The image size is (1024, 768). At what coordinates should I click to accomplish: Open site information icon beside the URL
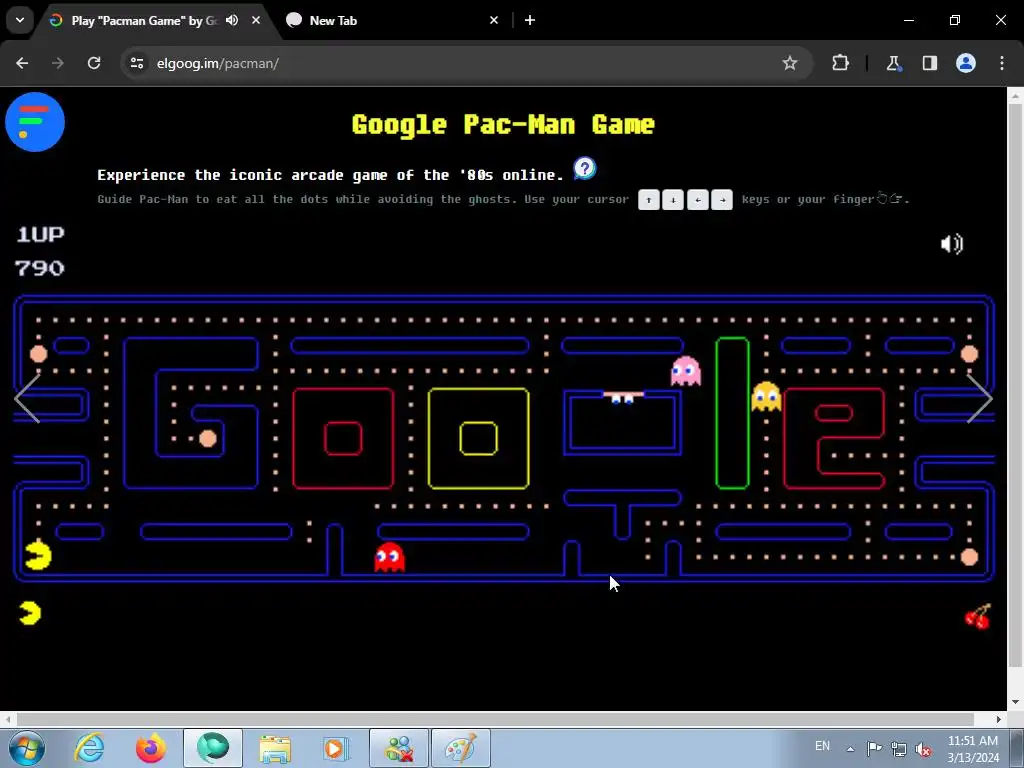(137, 63)
